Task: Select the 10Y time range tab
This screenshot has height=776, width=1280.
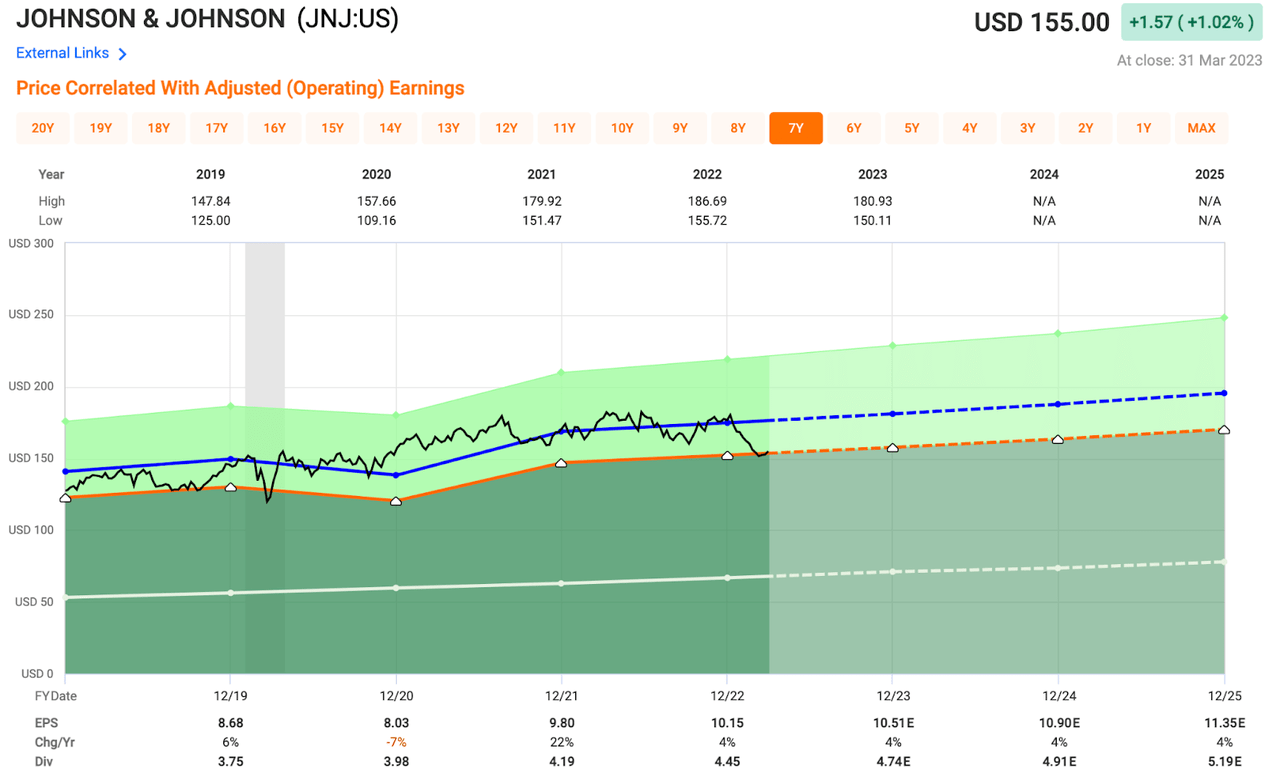Action: 622,128
